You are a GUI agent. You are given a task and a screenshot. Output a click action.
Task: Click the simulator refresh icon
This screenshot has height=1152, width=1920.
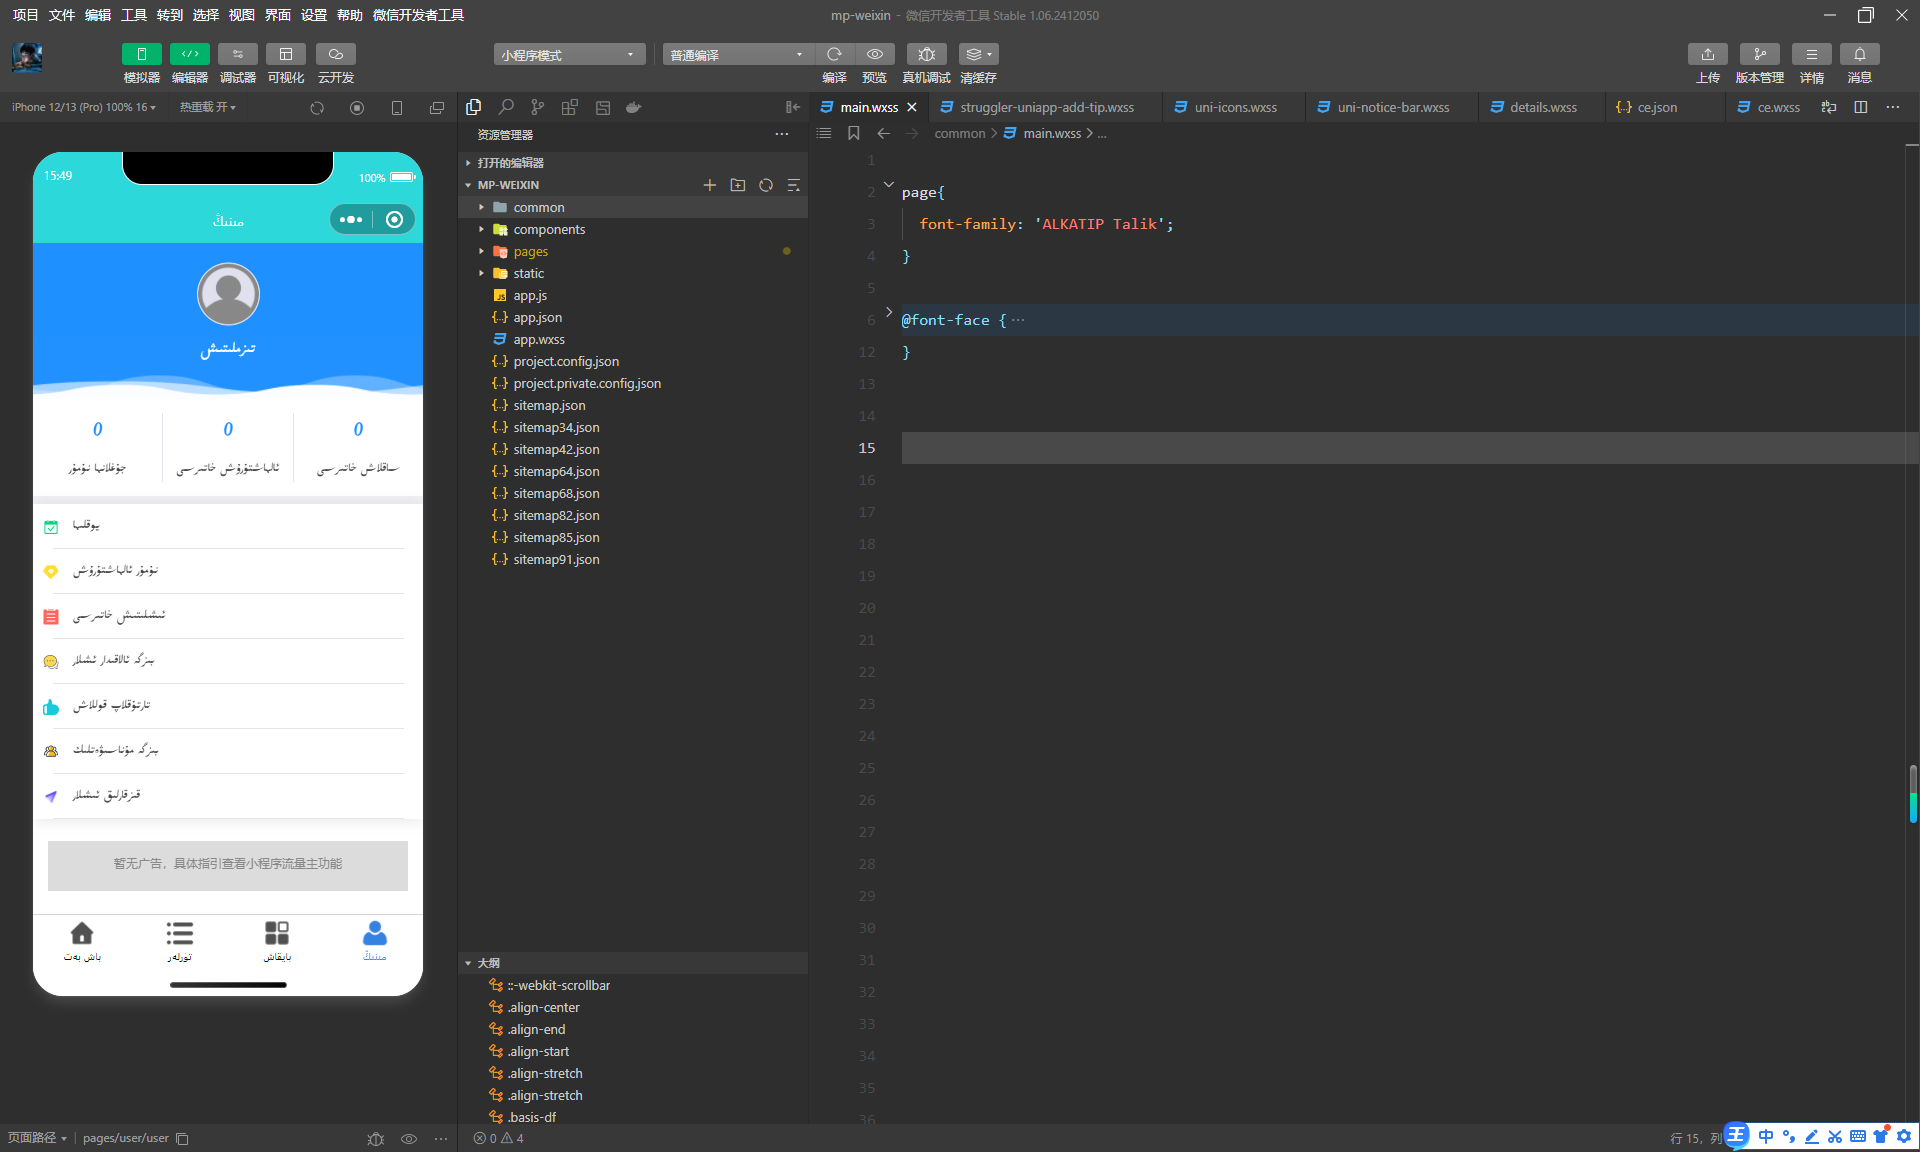tap(317, 108)
